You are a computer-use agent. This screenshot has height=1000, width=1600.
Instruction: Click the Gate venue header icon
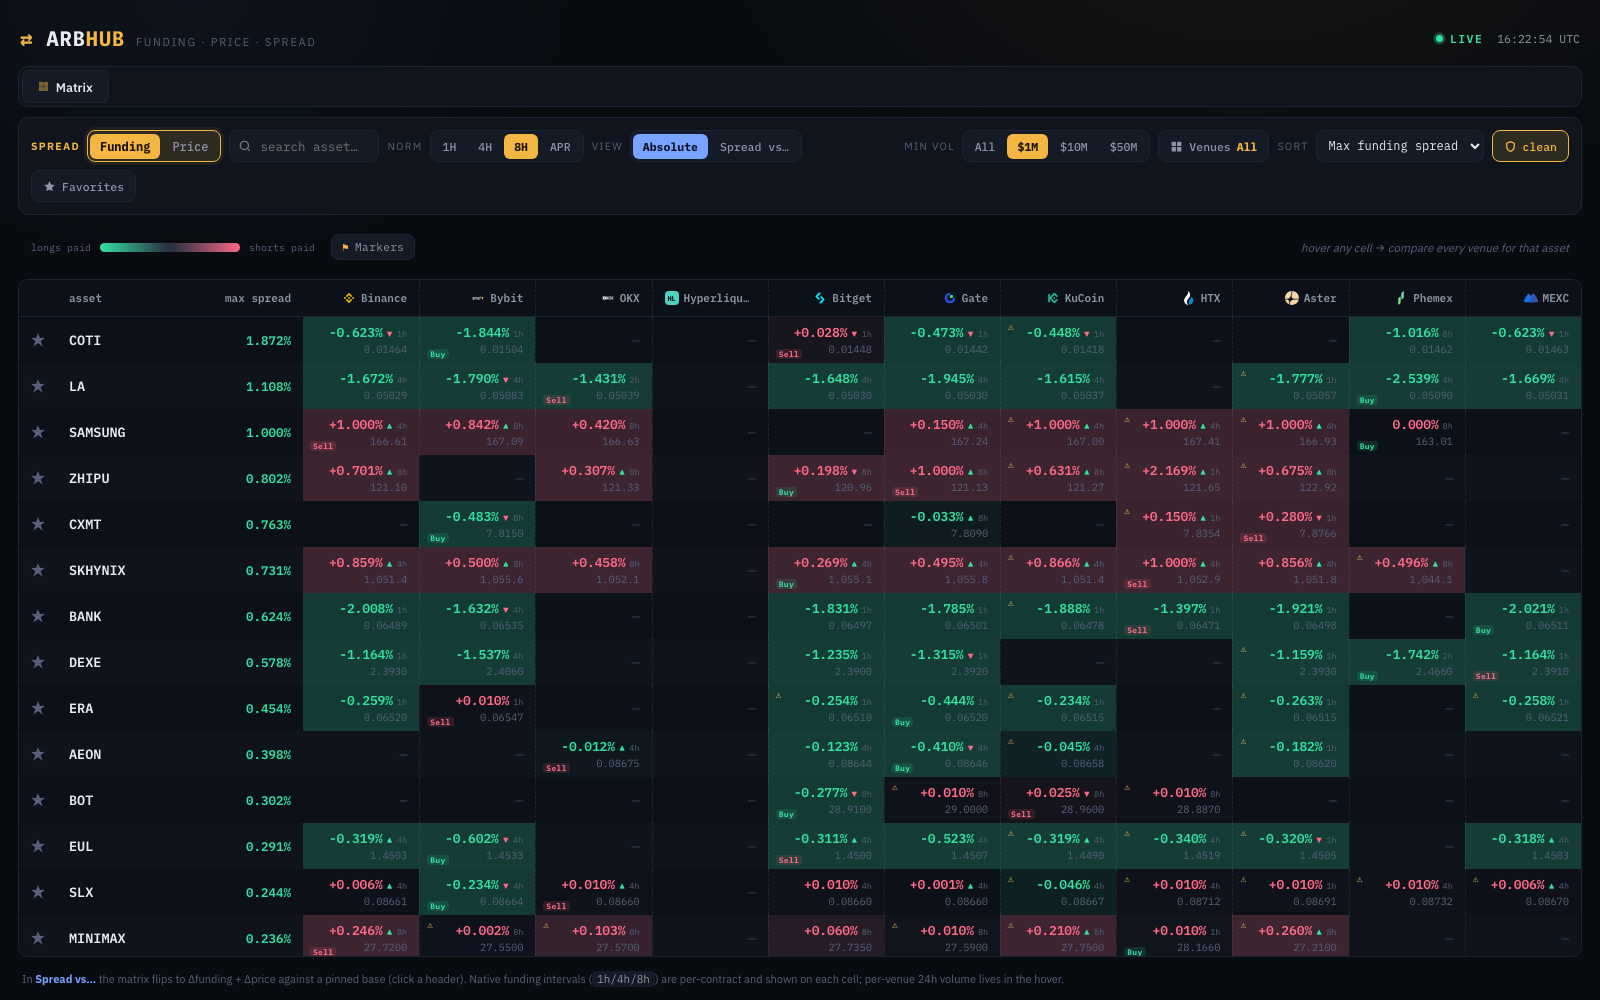pyautogui.click(x=950, y=298)
